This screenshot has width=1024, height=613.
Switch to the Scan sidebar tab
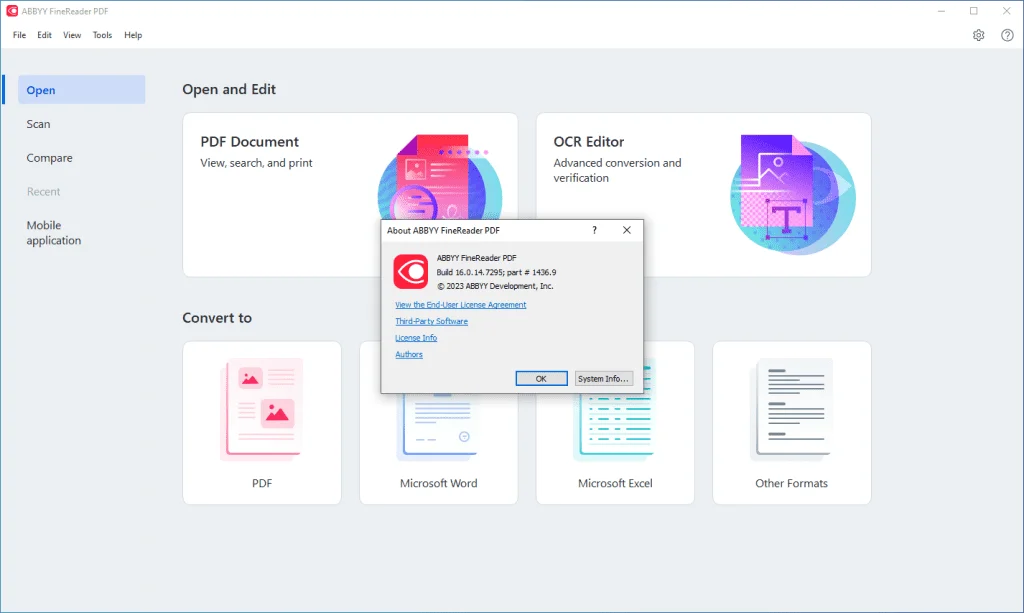click(x=38, y=124)
